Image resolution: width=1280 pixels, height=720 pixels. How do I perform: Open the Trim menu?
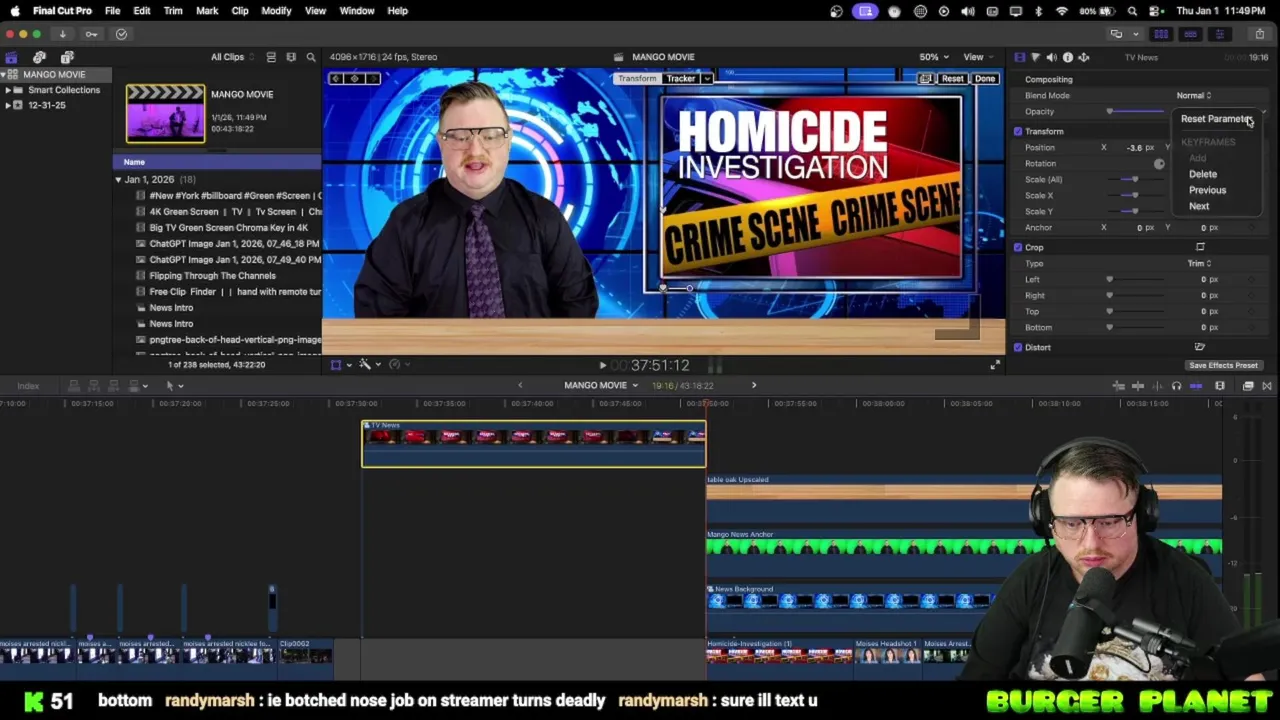(173, 11)
